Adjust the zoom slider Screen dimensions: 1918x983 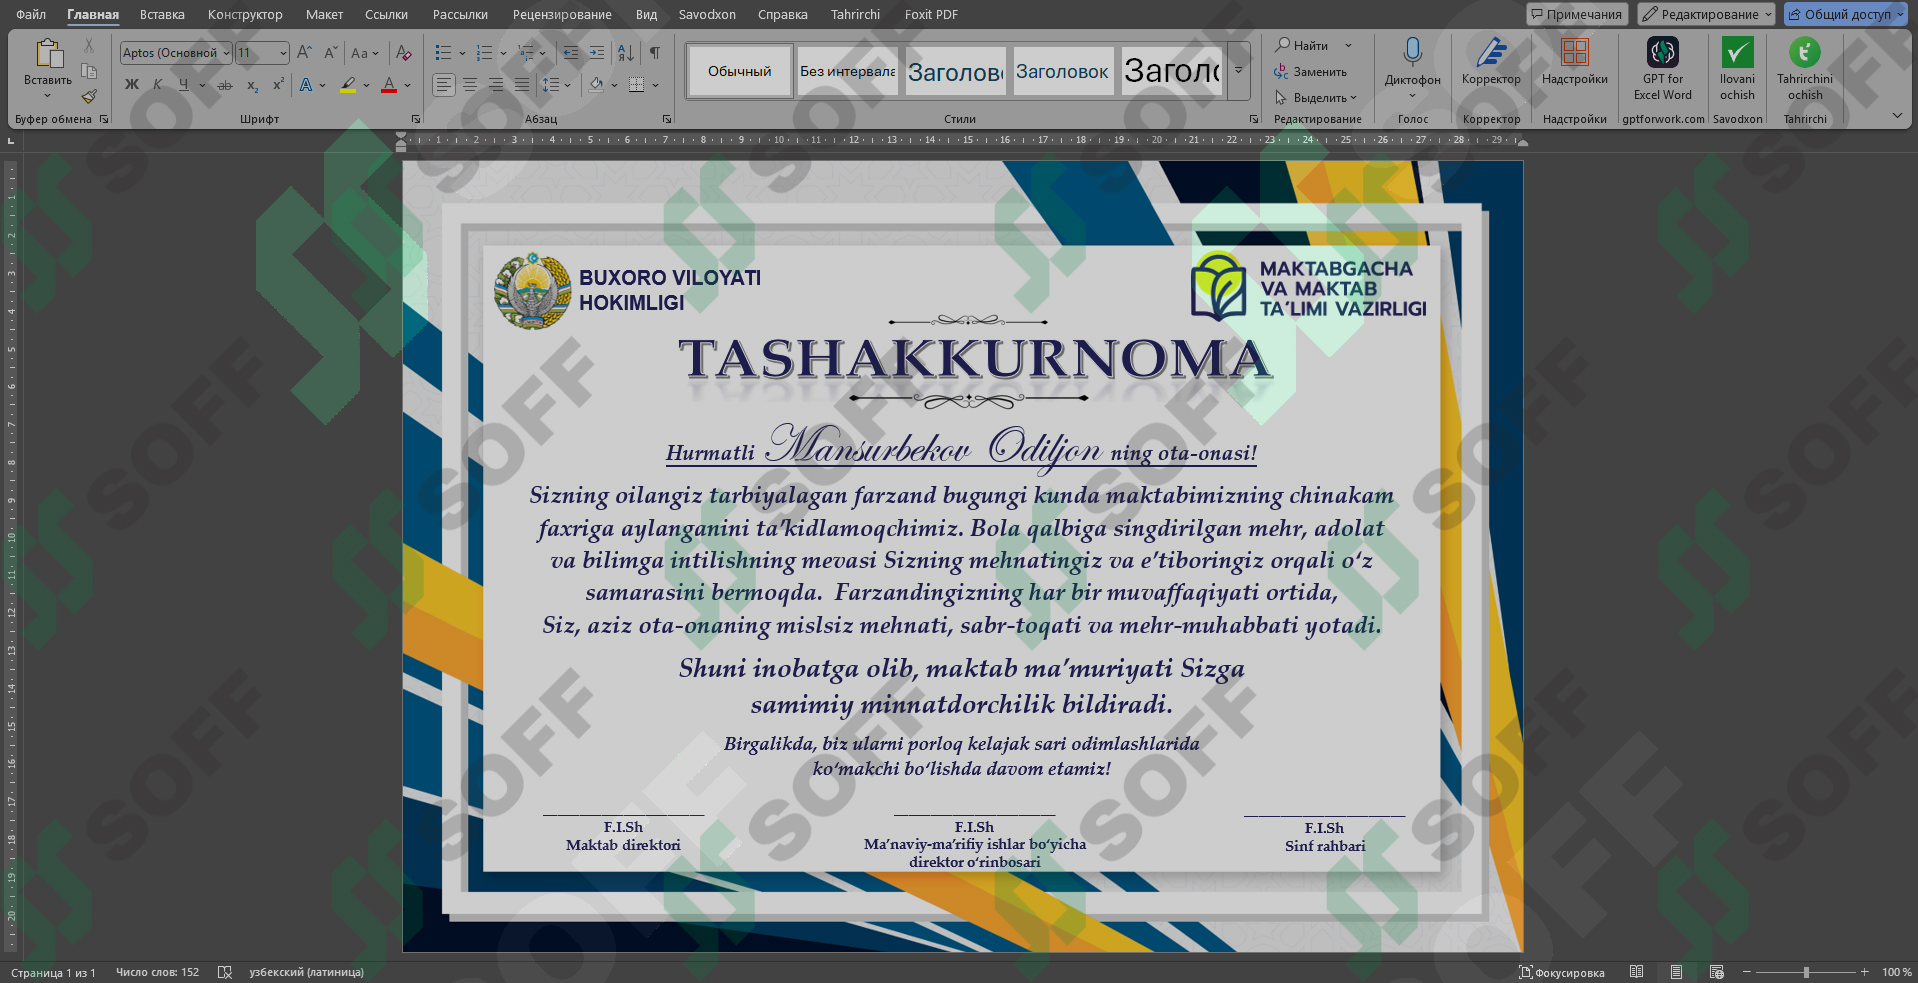tap(1806, 971)
